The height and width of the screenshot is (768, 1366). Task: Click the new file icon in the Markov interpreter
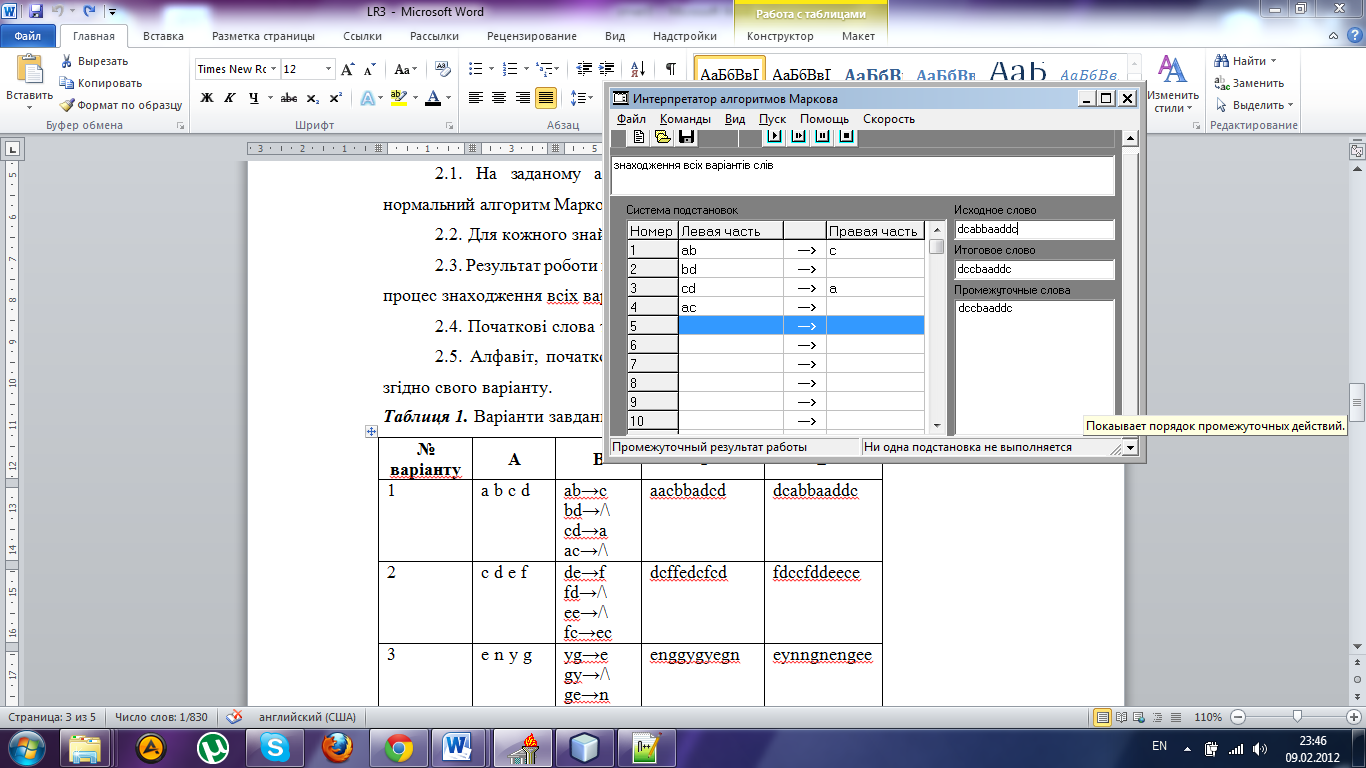(x=639, y=137)
